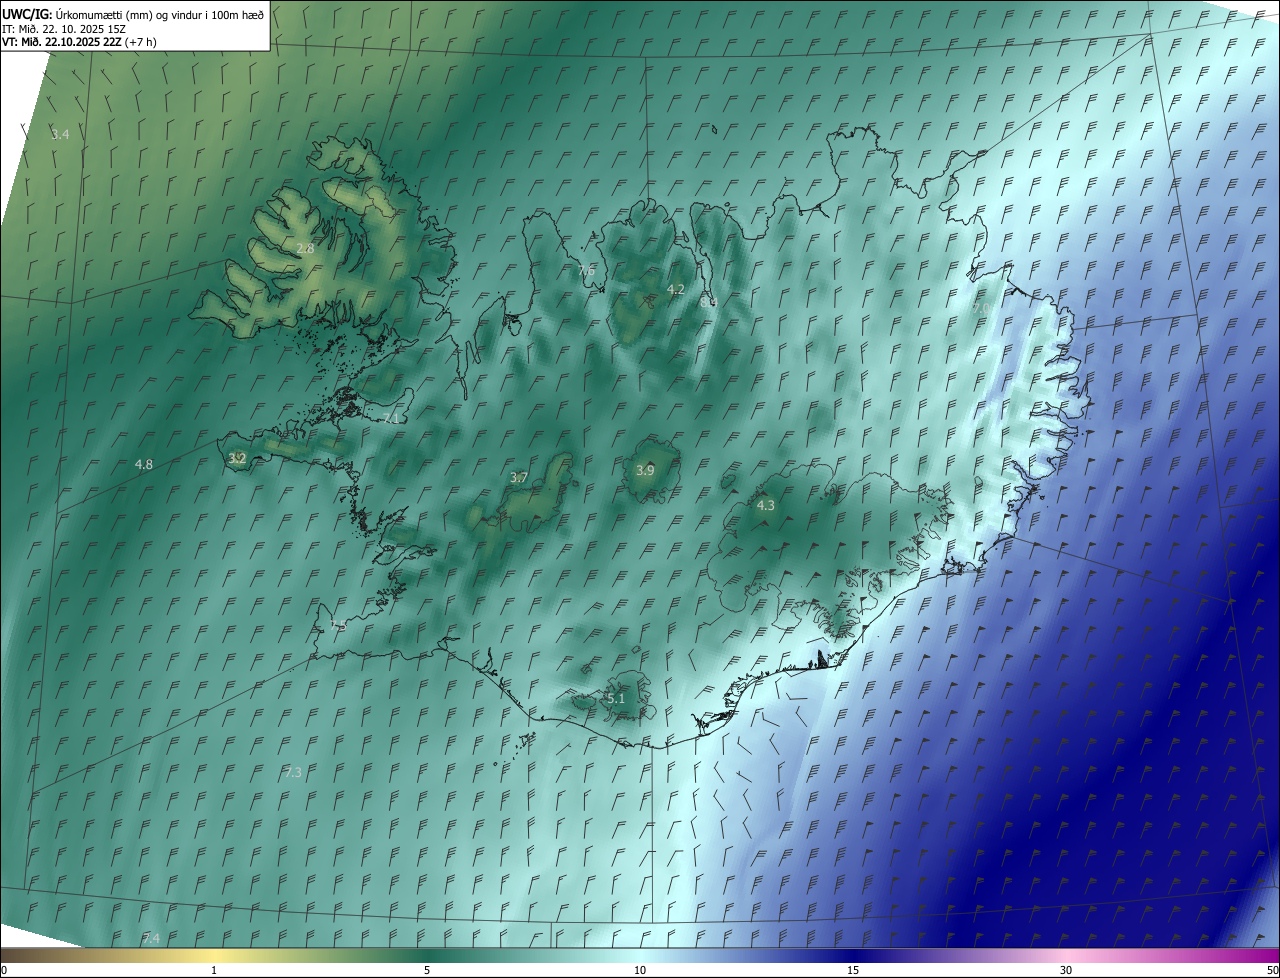Click the 4.2 precipitation value
1280x978 pixels.
[x=676, y=289]
